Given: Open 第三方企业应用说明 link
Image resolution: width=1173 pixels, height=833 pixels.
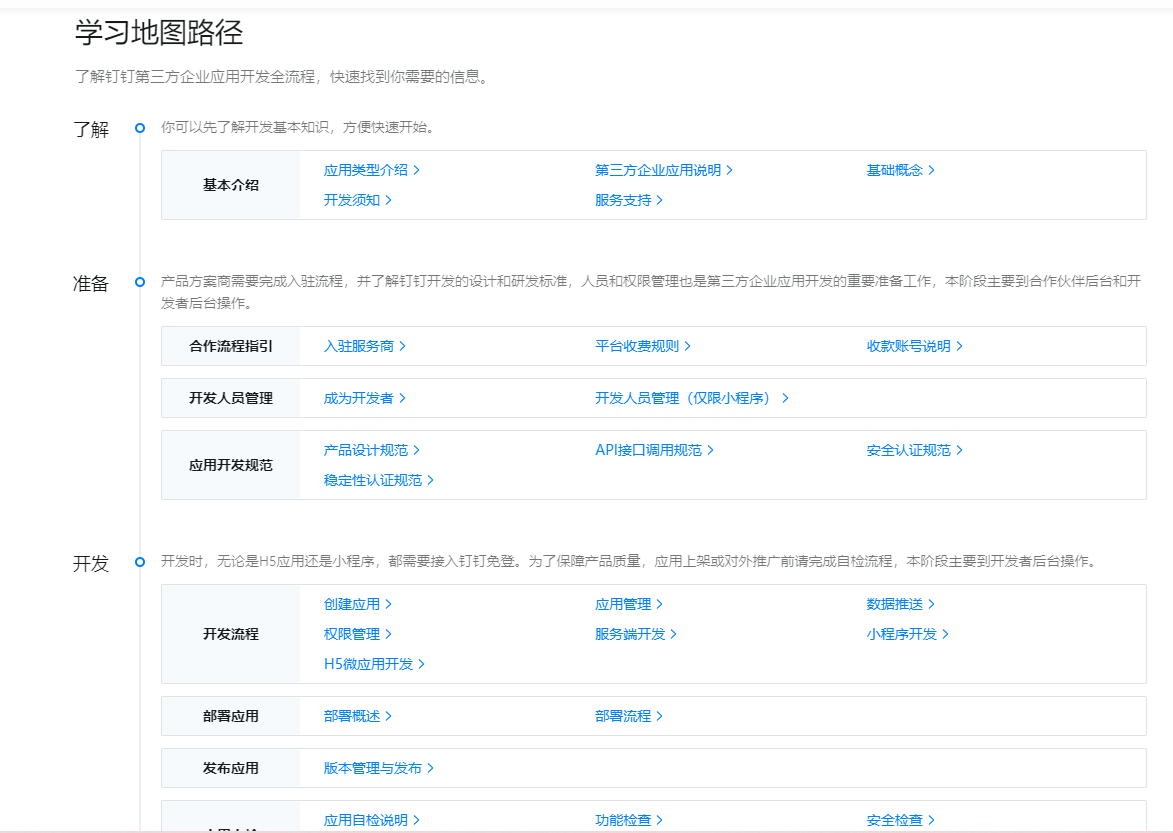Looking at the screenshot, I should point(664,170).
